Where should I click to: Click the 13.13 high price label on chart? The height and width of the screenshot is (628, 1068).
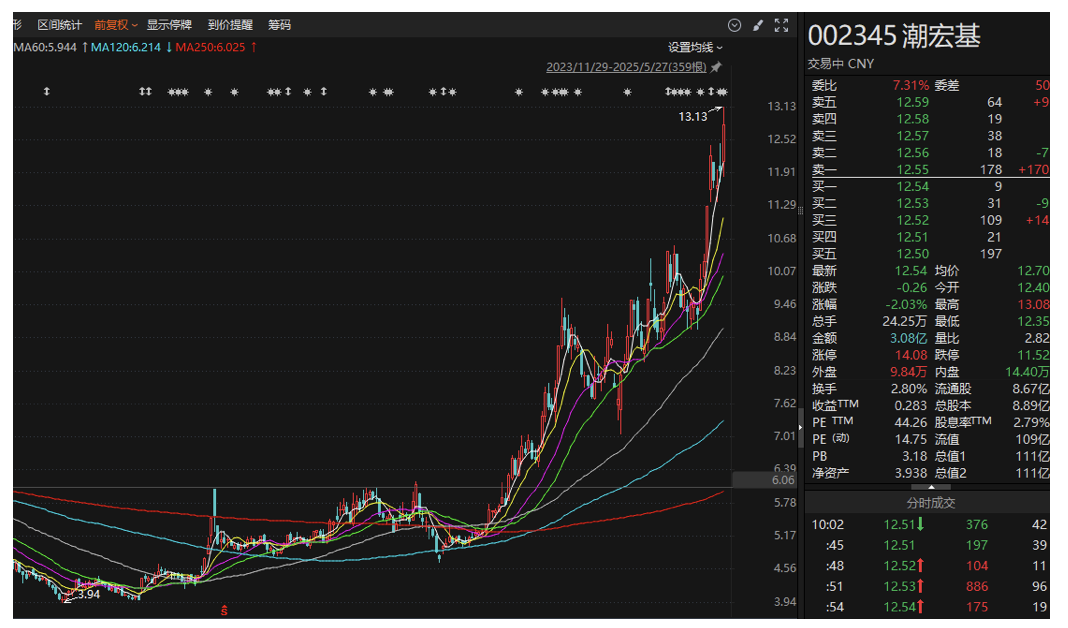pyautogui.click(x=693, y=117)
